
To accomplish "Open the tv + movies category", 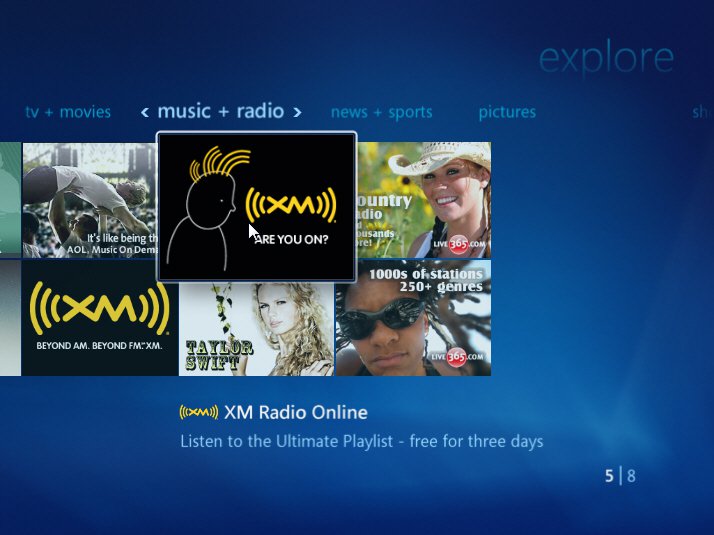I will click(68, 112).
